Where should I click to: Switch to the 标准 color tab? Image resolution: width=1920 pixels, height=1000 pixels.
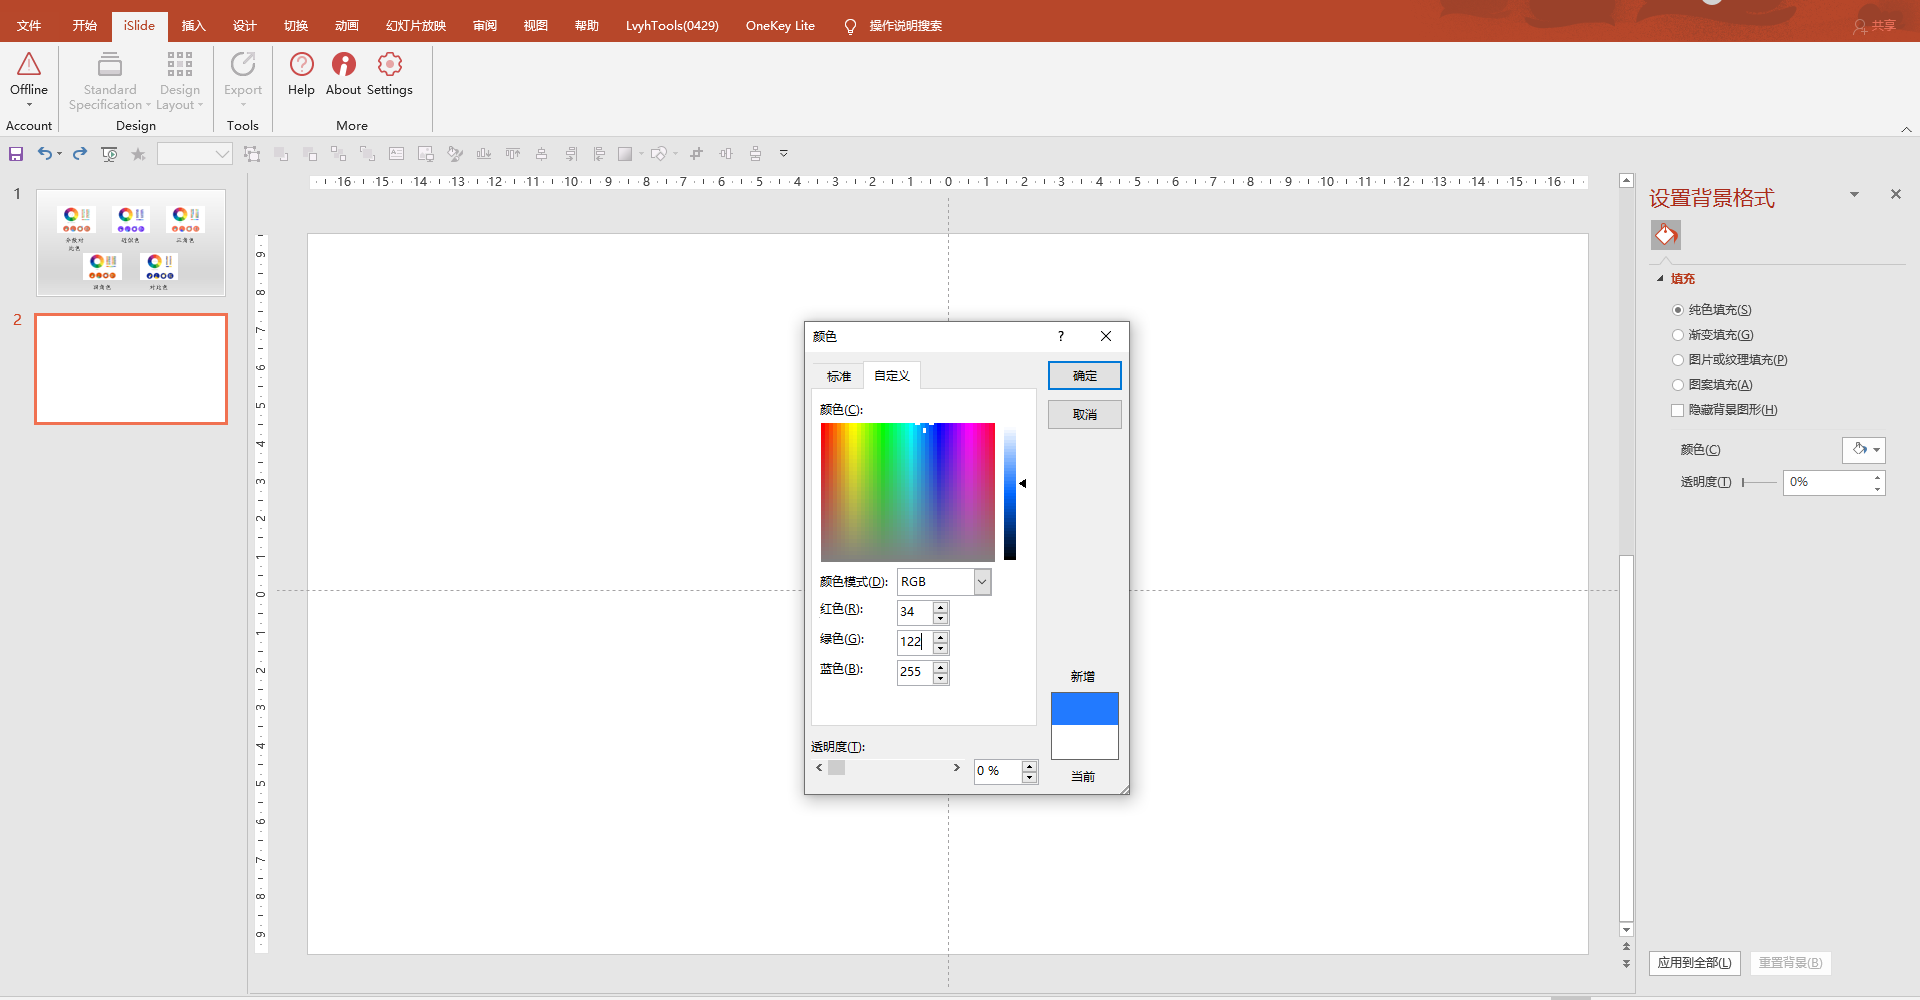point(838,376)
